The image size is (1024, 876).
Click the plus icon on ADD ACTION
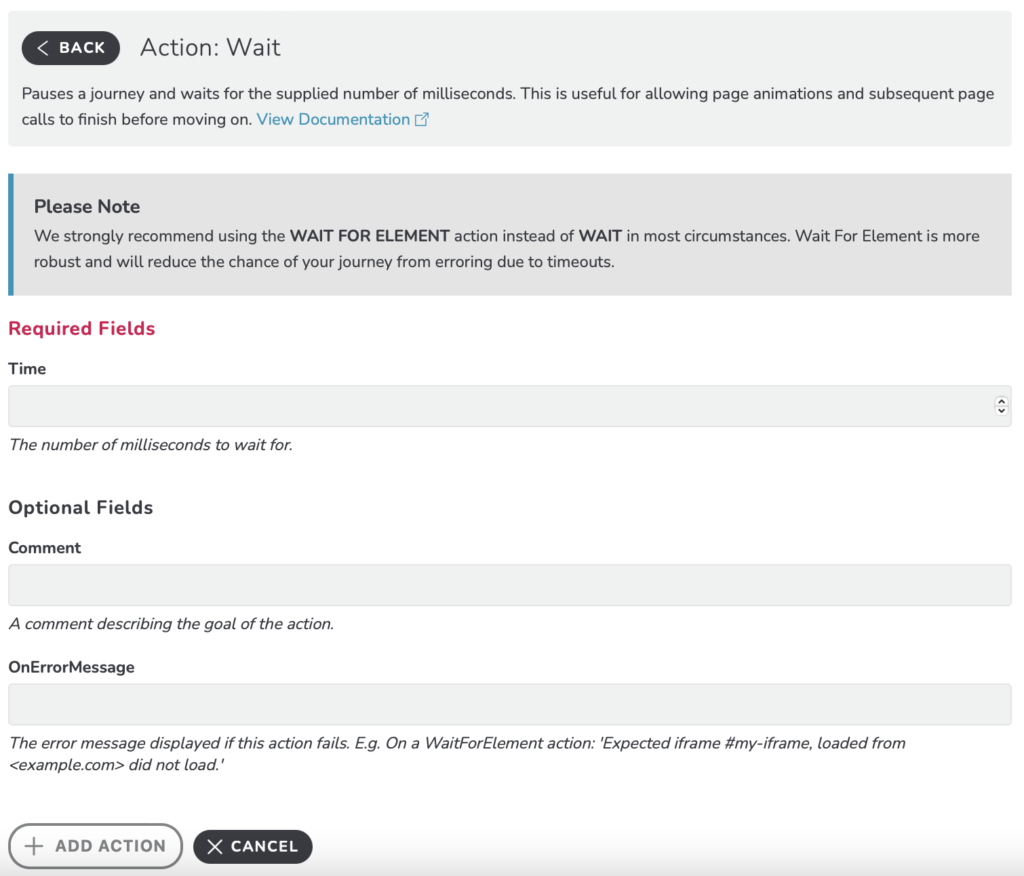[34, 846]
